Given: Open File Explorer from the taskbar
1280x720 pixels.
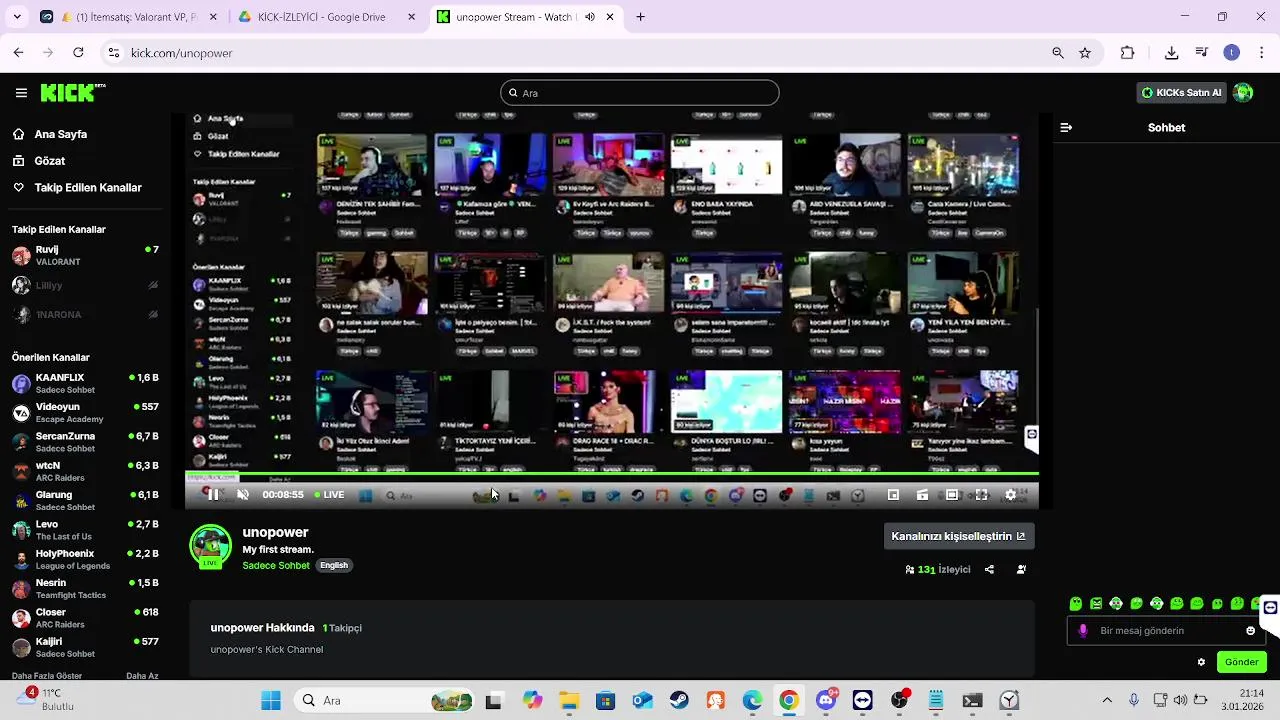Looking at the screenshot, I should (569, 700).
